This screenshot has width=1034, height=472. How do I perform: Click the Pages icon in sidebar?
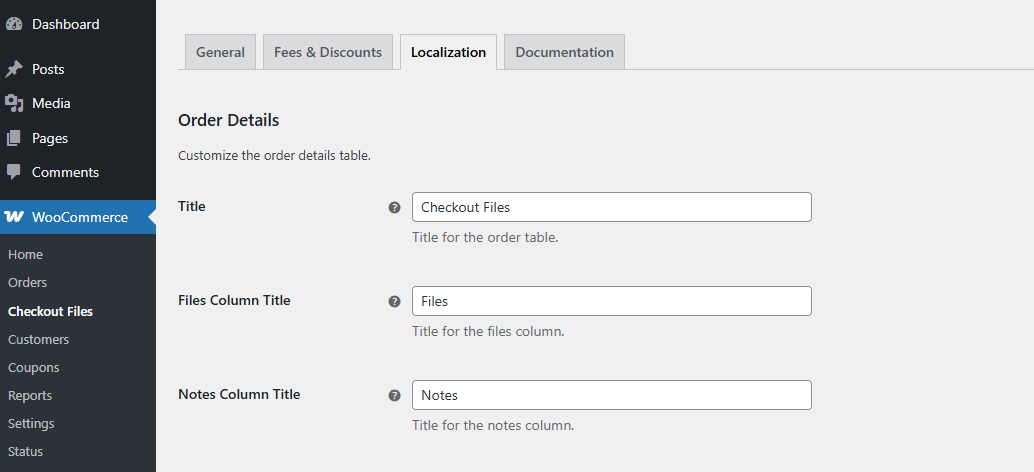(14, 138)
